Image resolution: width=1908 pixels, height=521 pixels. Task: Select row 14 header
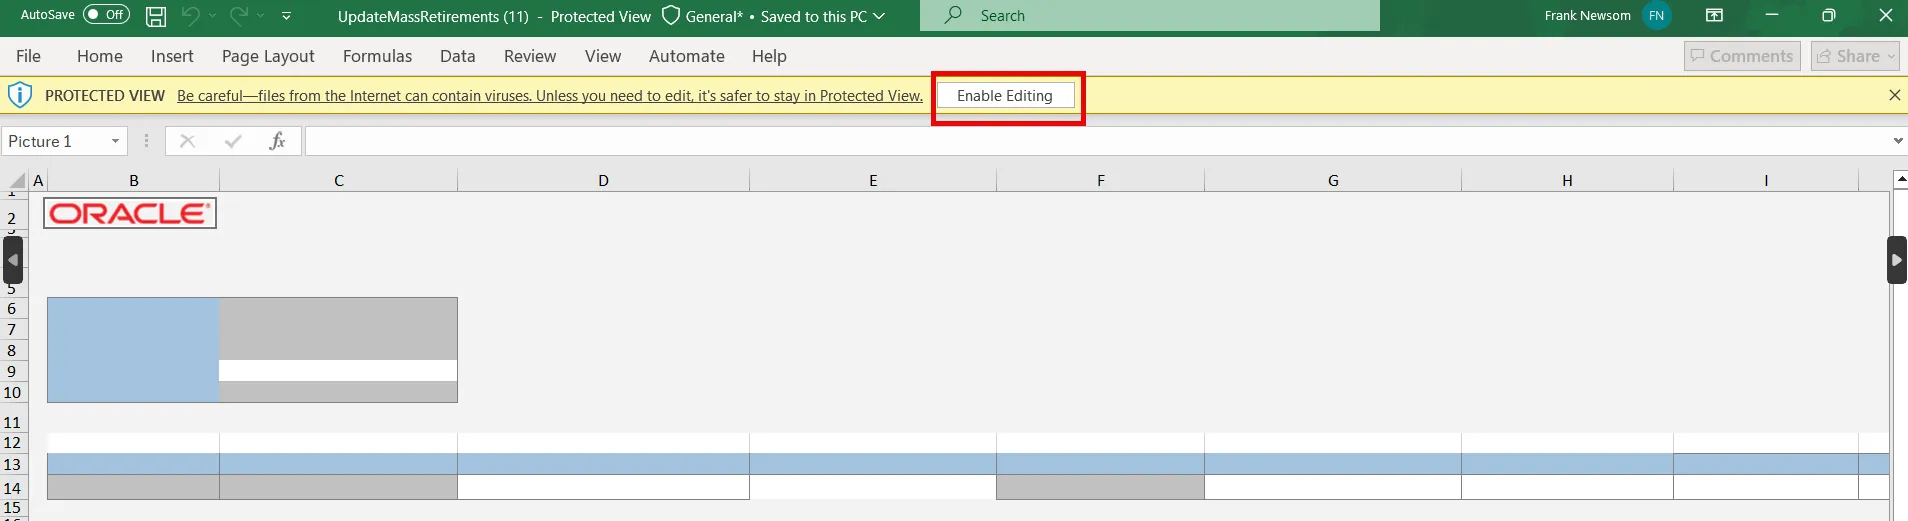click(13, 488)
